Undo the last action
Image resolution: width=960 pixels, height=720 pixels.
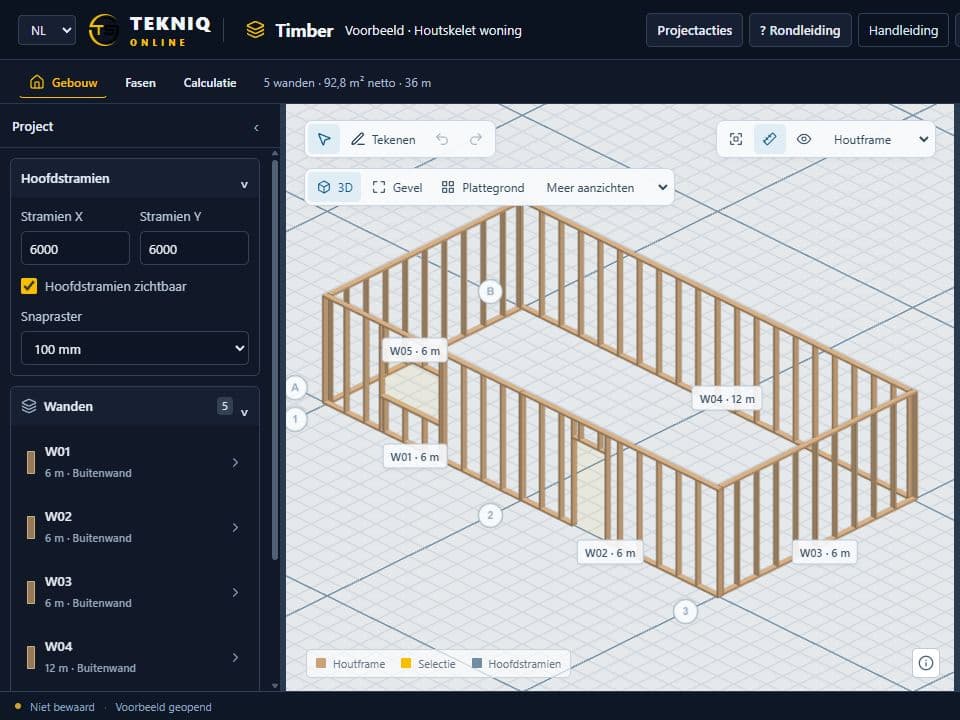[x=442, y=140]
